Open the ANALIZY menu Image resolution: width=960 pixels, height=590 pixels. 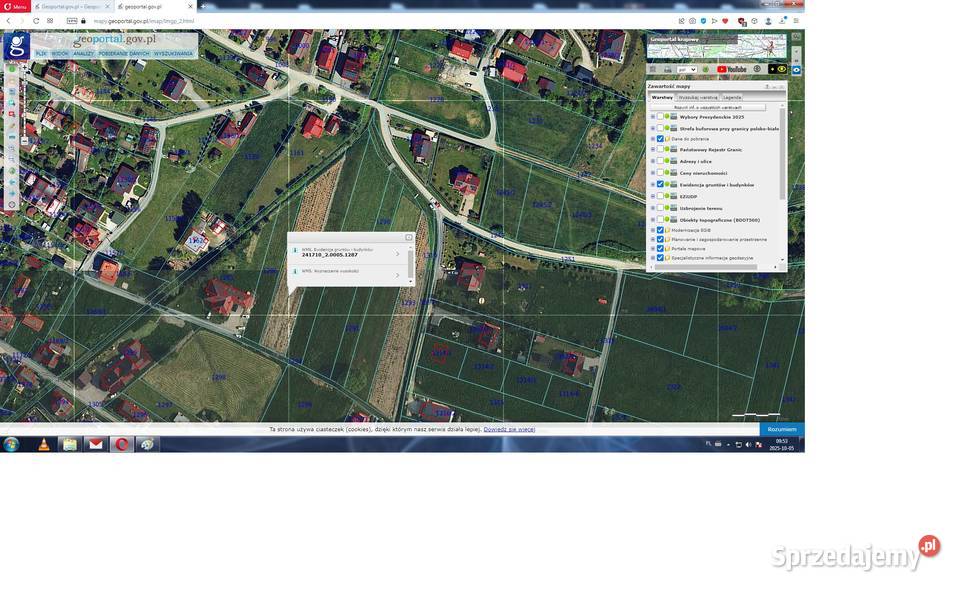[83, 53]
